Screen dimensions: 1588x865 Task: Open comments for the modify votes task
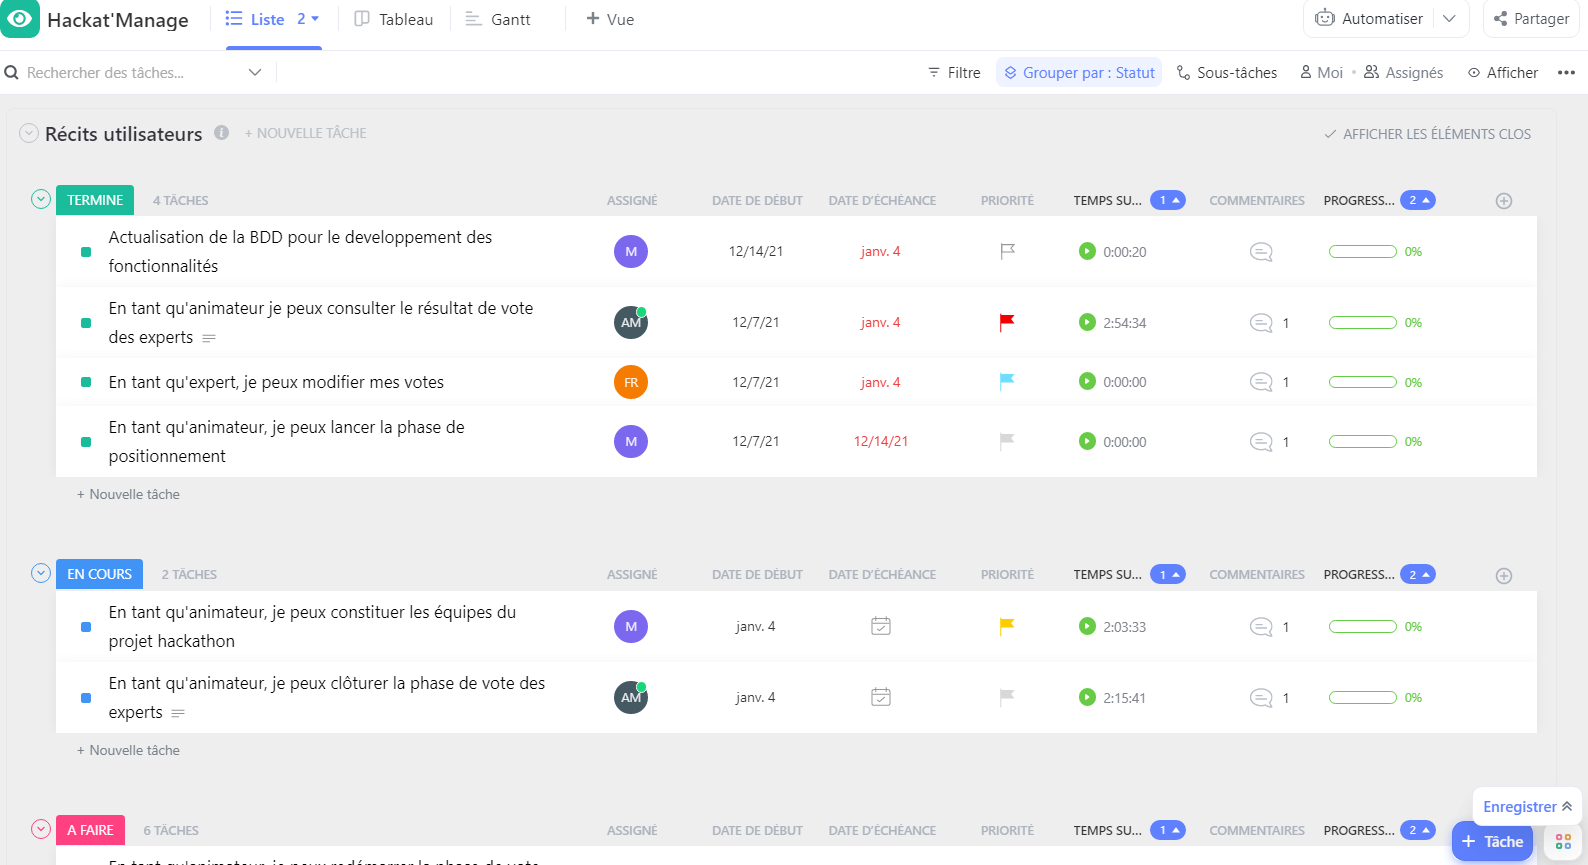pyautogui.click(x=1261, y=382)
